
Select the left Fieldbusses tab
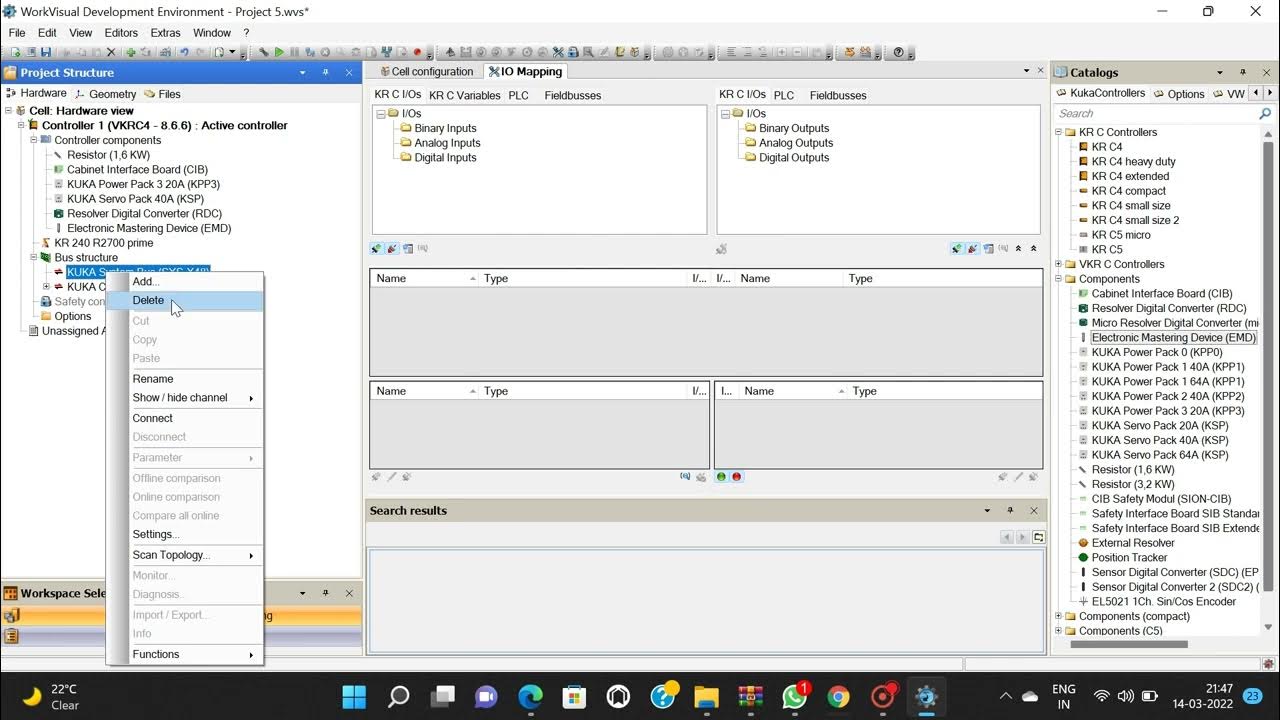[573, 96]
